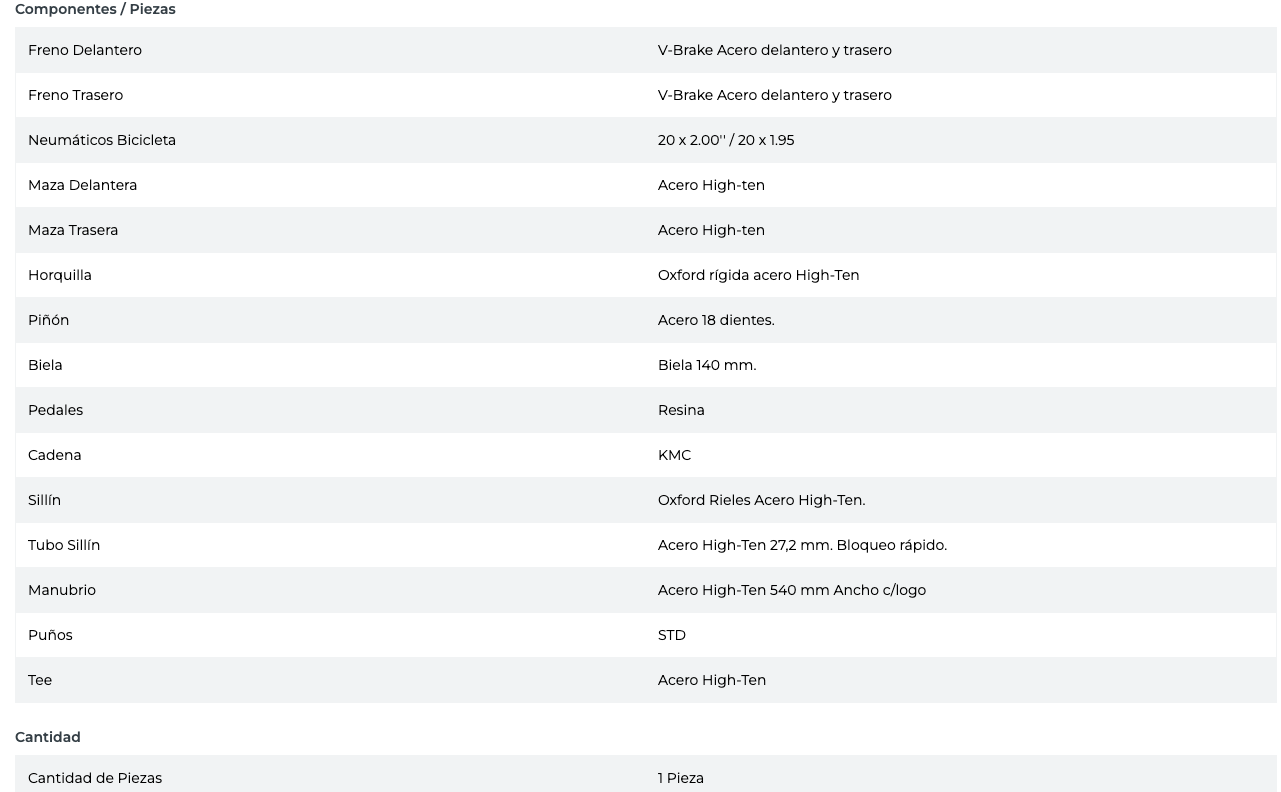Image resolution: width=1281 pixels, height=792 pixels.
Task: Click the Maza Trasera row label
Action: [x=73, y=230]
